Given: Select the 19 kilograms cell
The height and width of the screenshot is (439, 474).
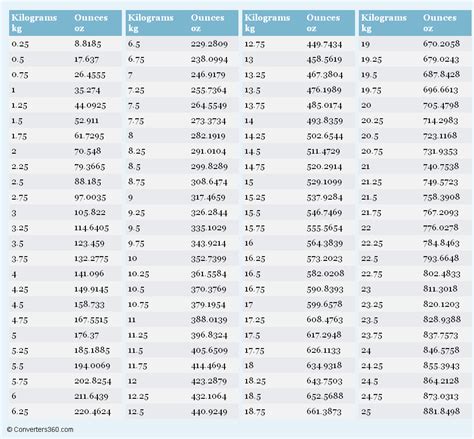Looking at the screenshot, I should (x=366, y=44).
